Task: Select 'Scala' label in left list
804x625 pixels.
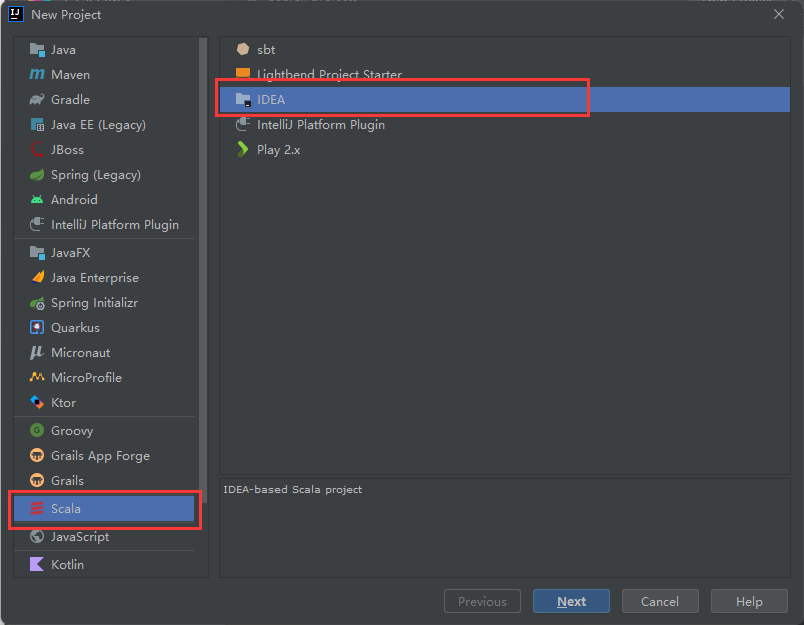Action: coord(66,509)
